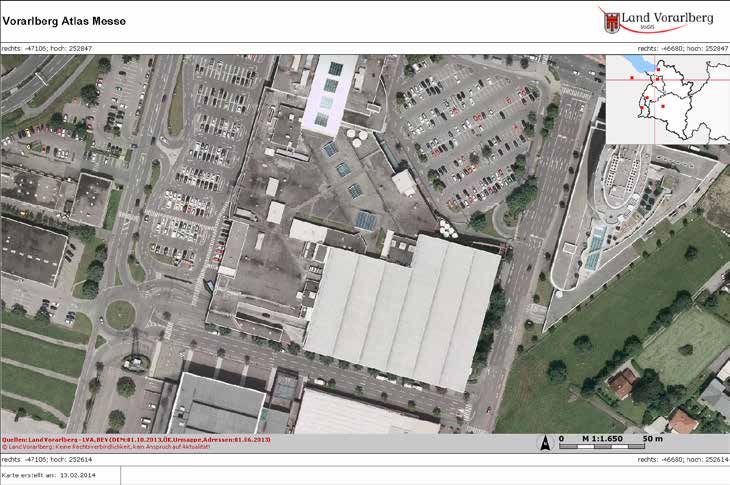
Task: Open the overview locator map inset
Action: (667, 100)
